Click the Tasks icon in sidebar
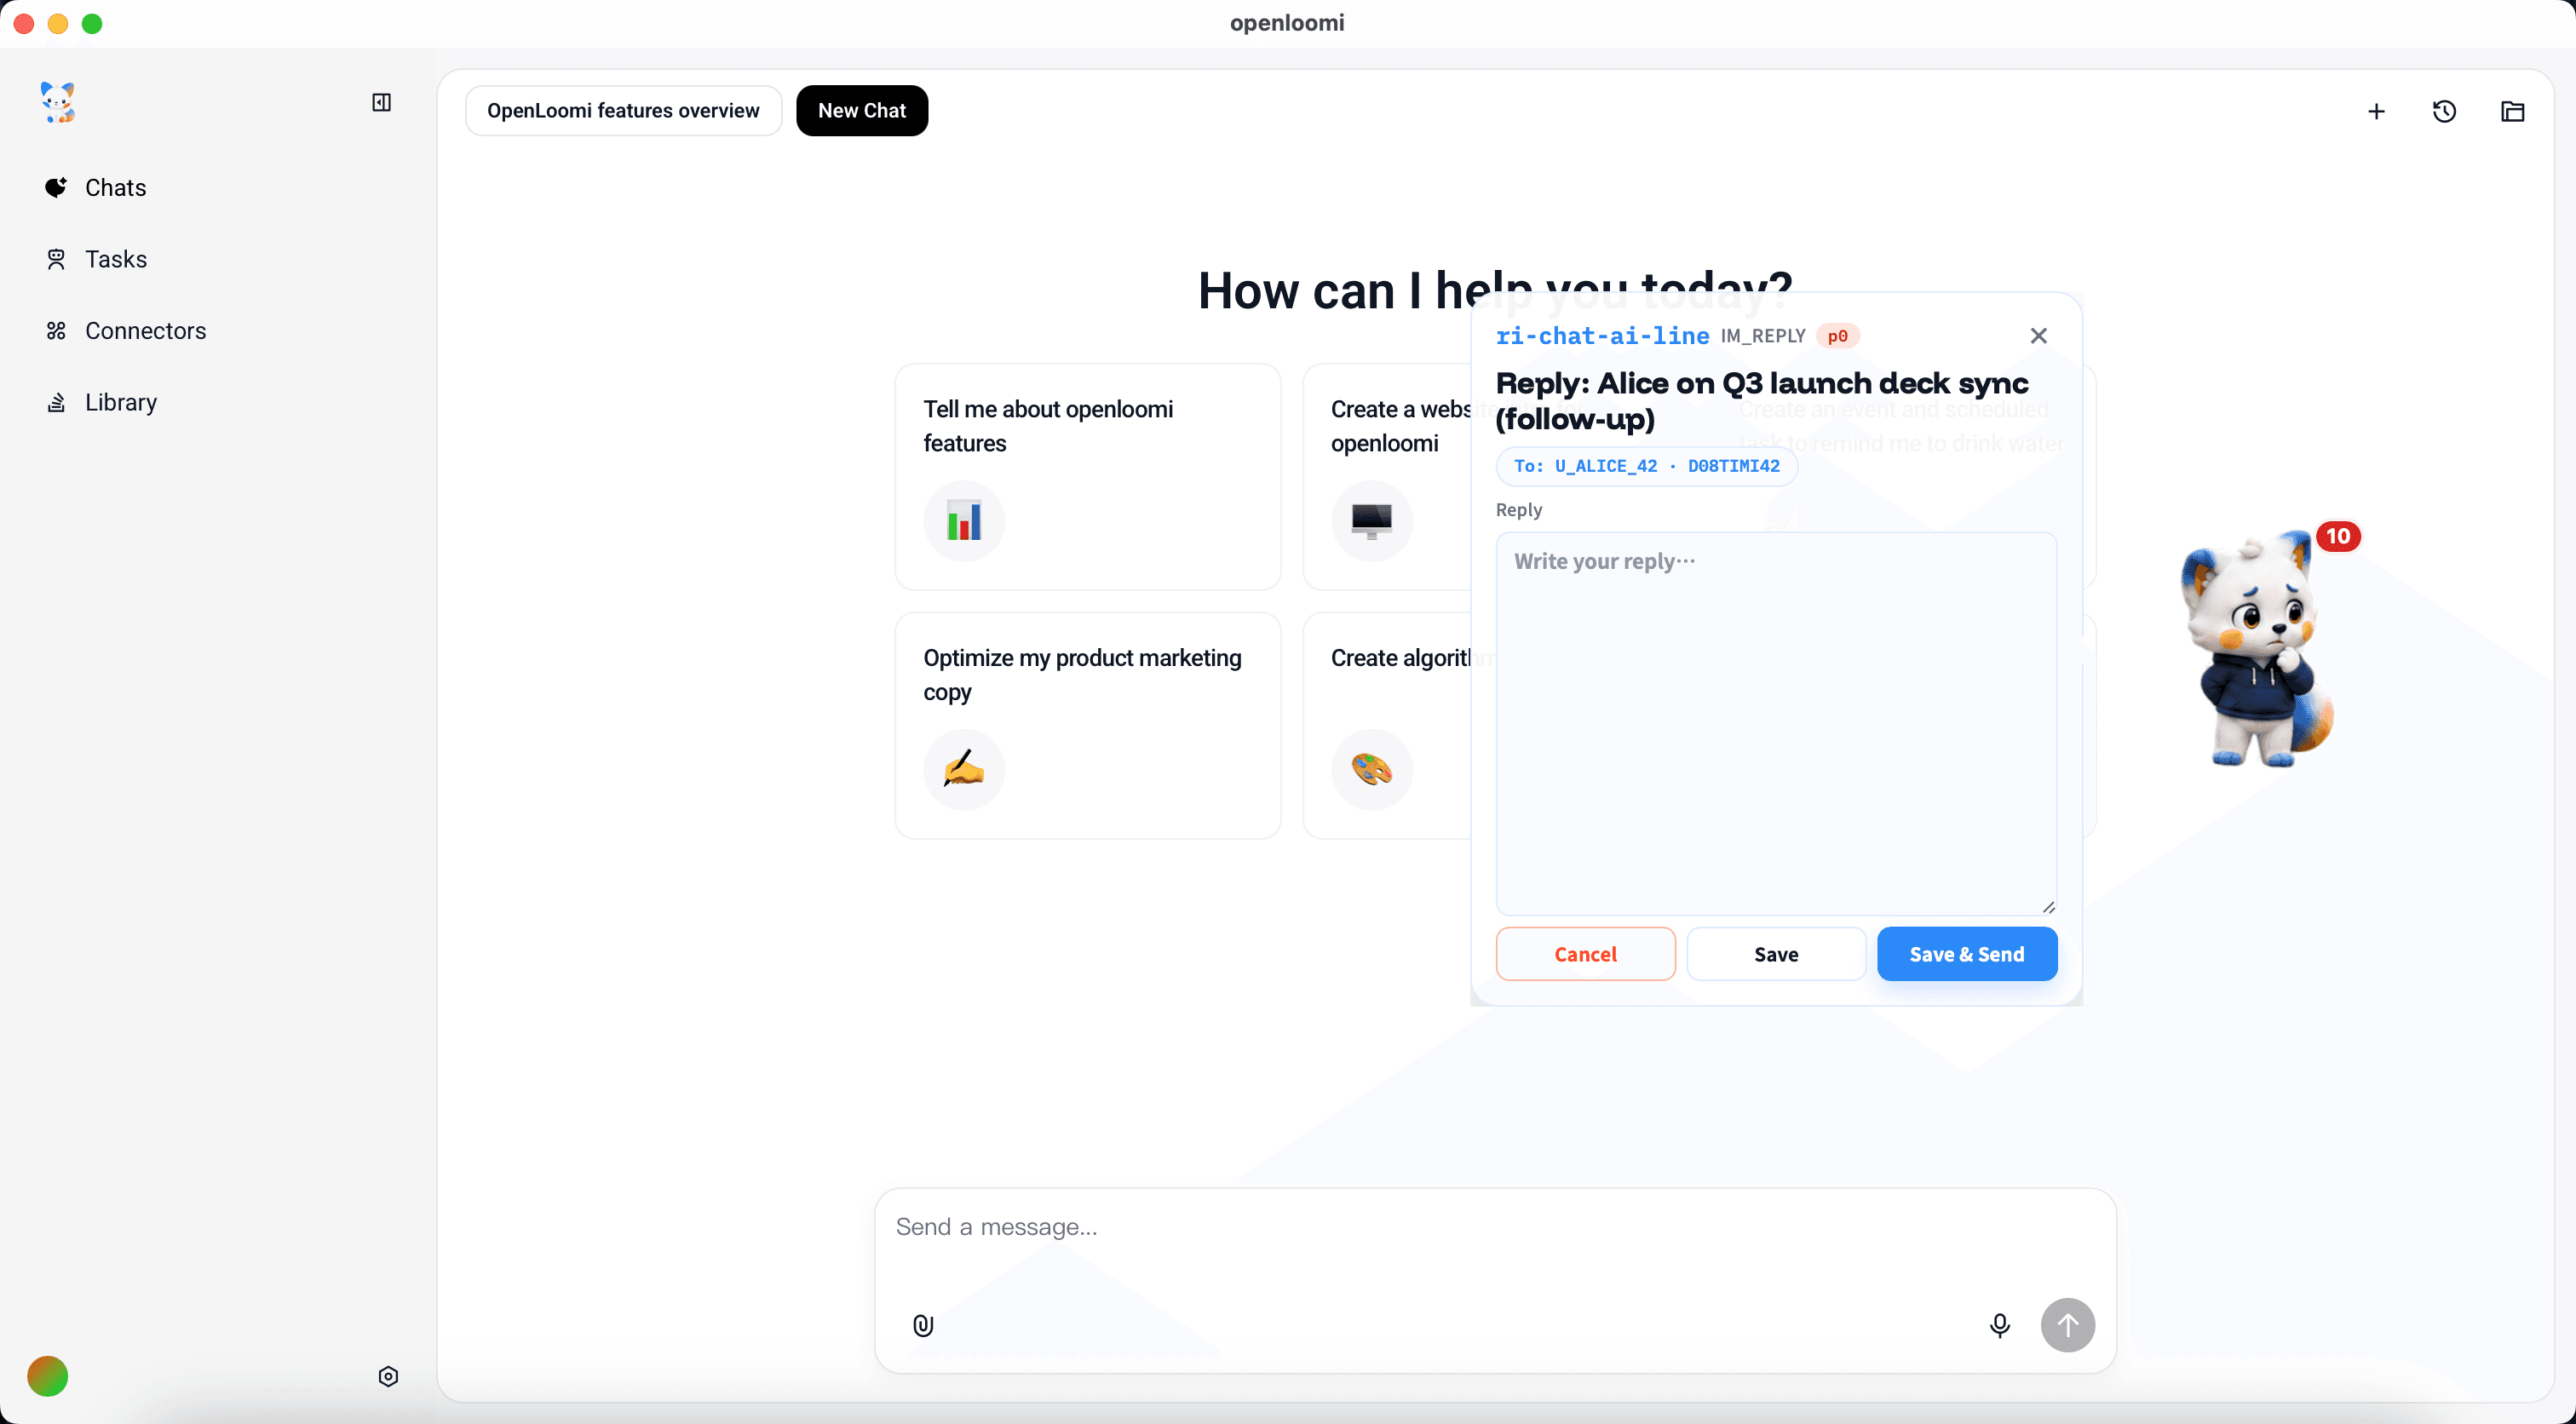 [56, 259]
